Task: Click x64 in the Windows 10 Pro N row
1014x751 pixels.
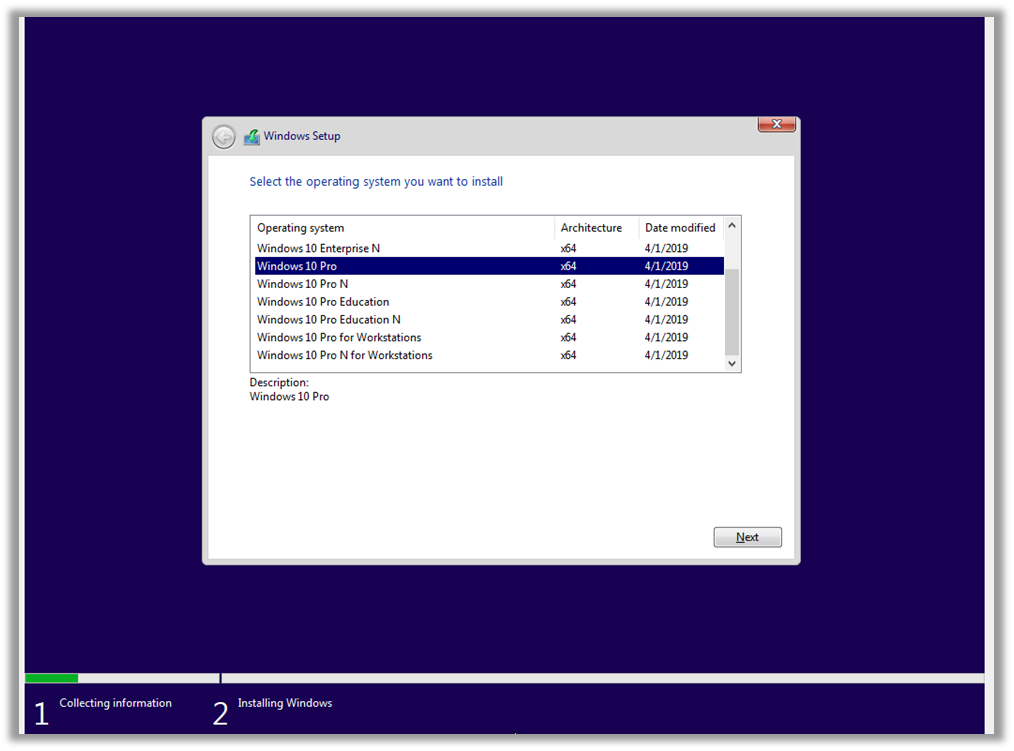Action: (x=568, y=284)
